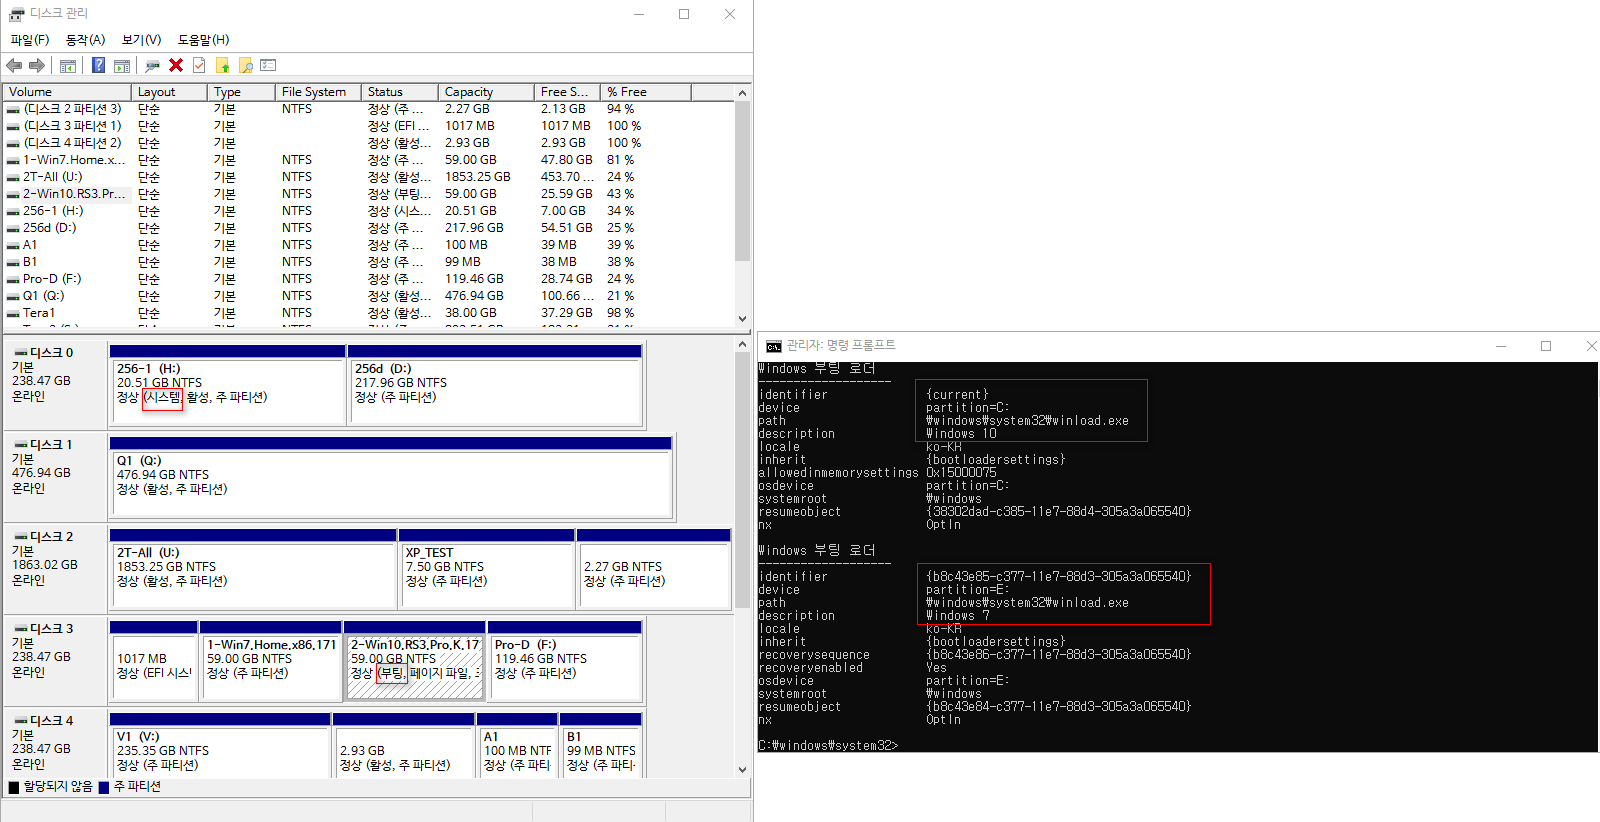
Task: Sort by the File System column header
Action: pyautogui.click(x=318, y=92)
